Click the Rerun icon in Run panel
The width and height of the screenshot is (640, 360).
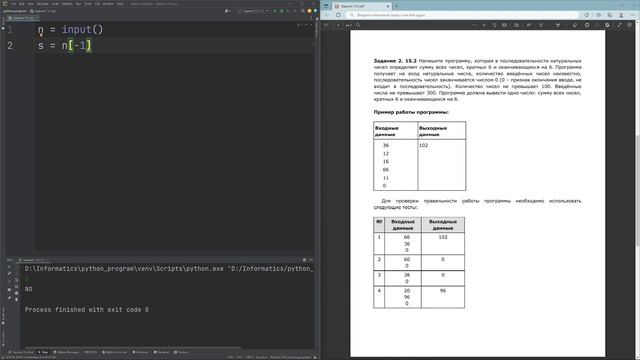click(x=9, y=267)
